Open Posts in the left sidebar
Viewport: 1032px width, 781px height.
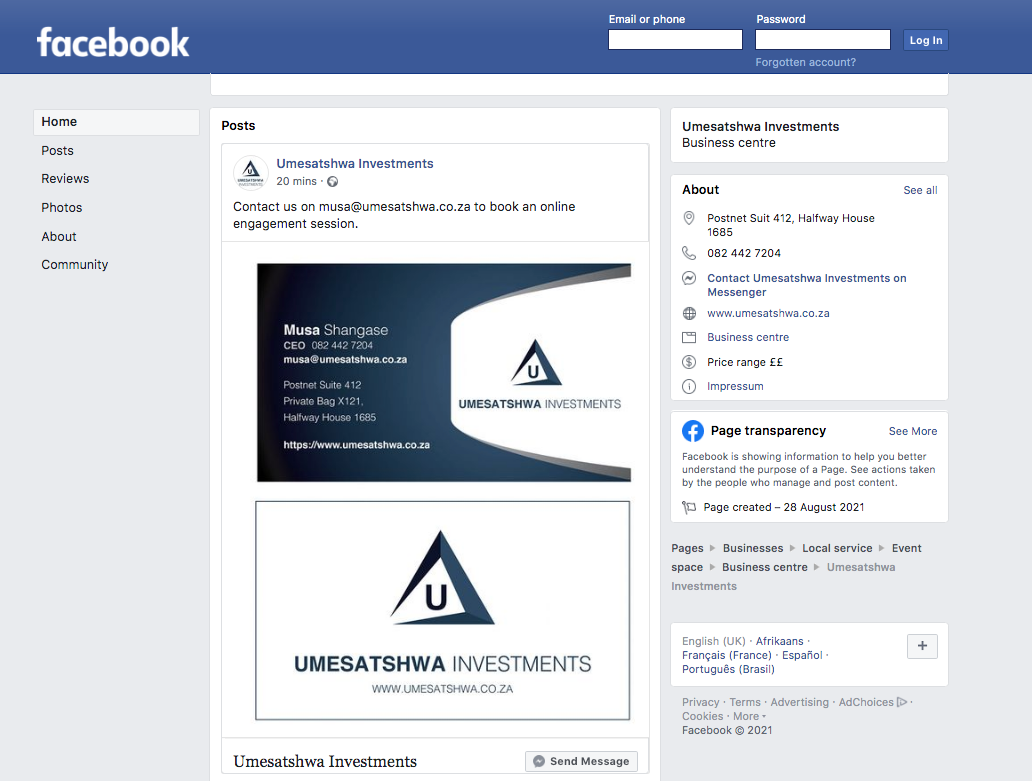(57, 151)
